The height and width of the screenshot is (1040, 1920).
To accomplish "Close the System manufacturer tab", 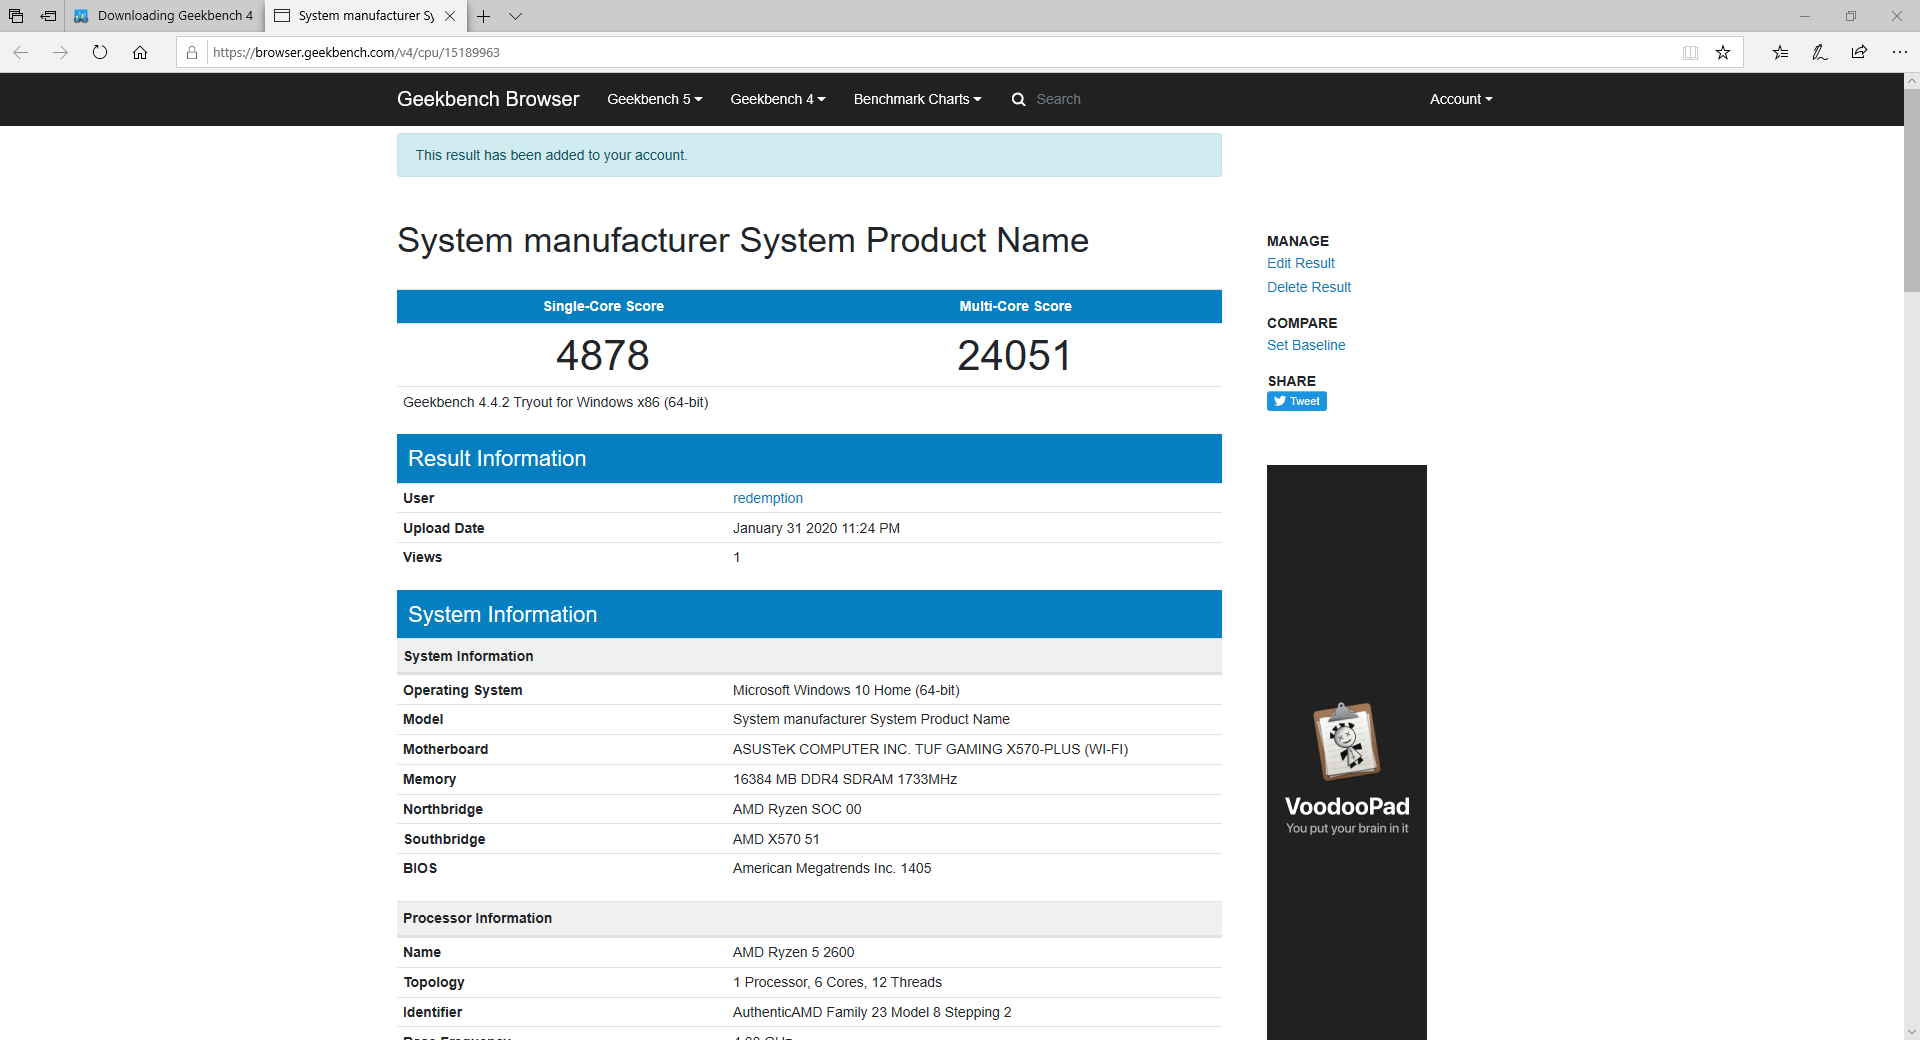I will pyautogui.click(x=450, y=16).
